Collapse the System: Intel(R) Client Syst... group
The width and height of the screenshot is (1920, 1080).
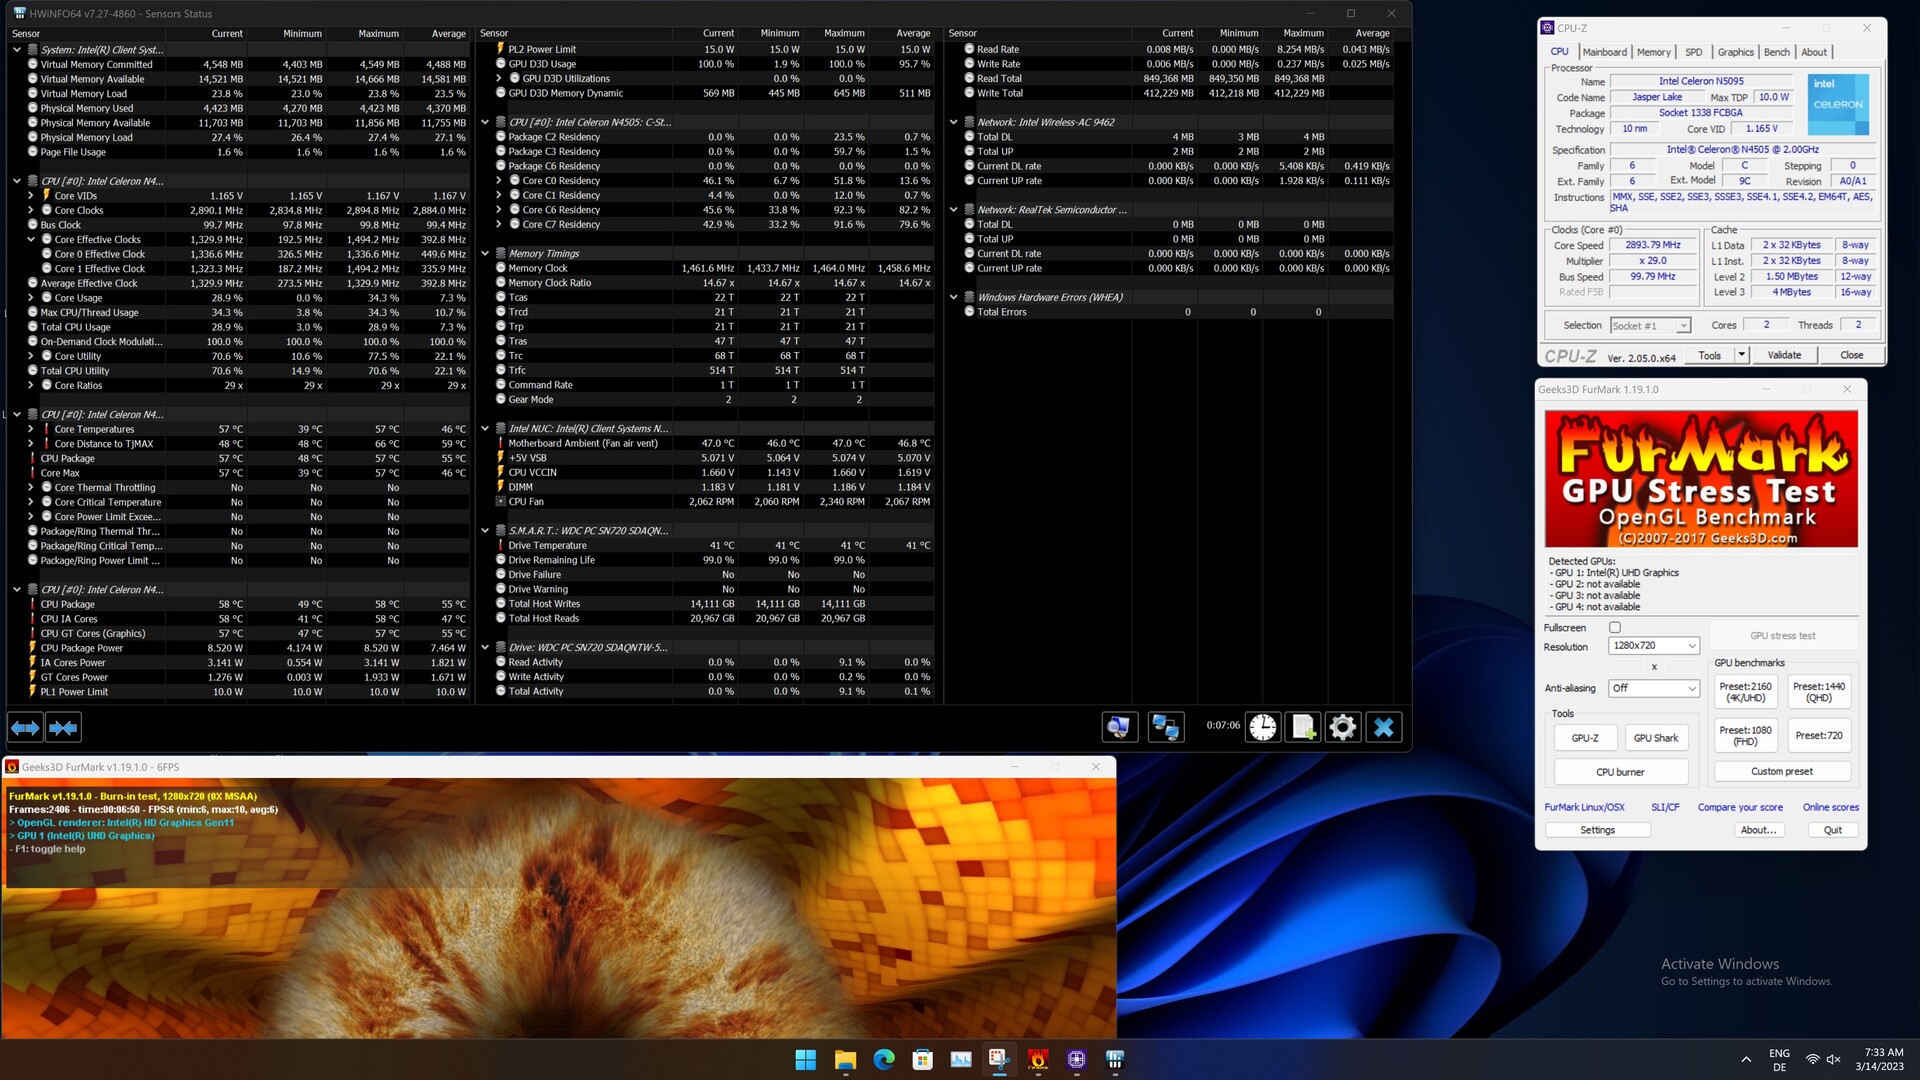click(17, 49)
